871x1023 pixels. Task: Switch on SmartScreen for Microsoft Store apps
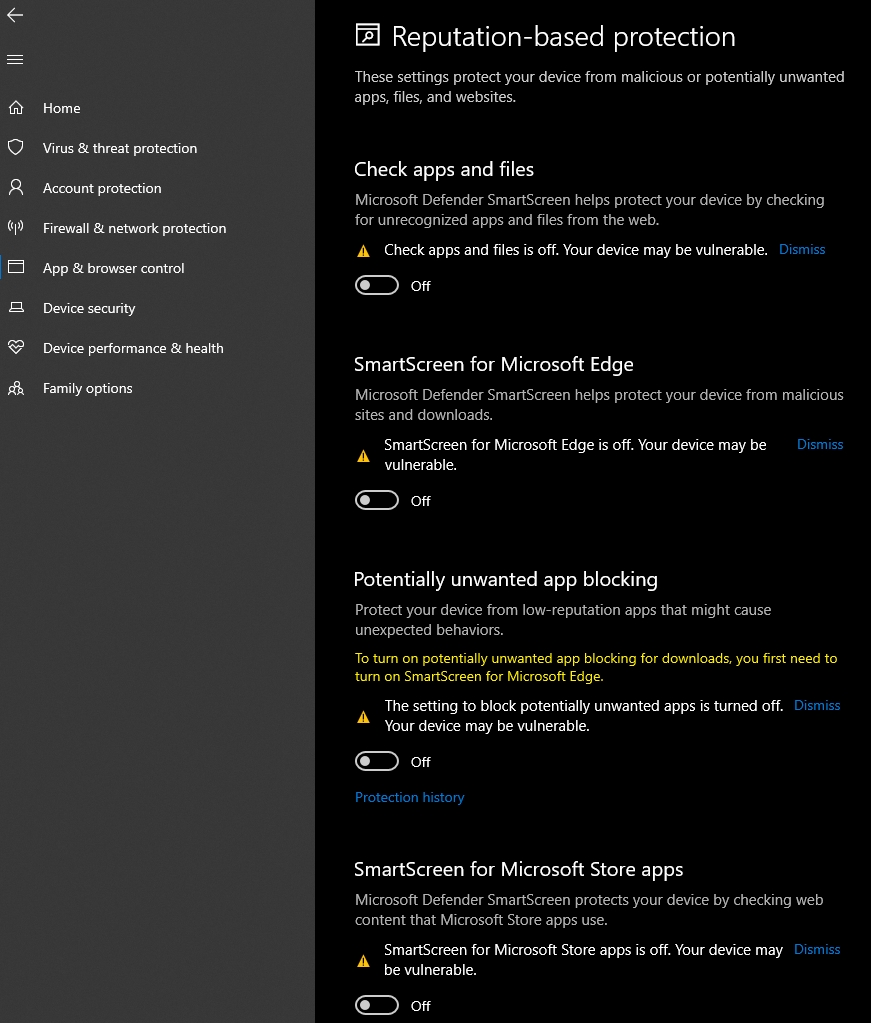pos(377,1005)
